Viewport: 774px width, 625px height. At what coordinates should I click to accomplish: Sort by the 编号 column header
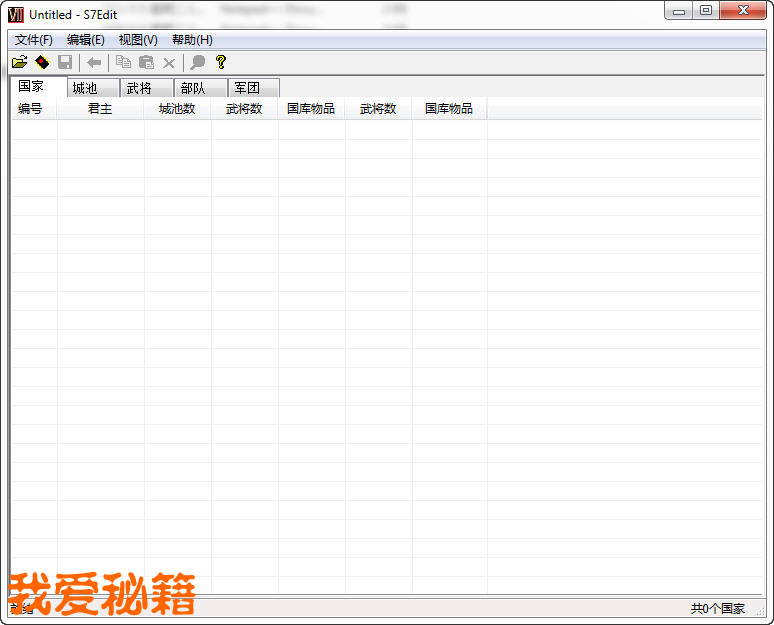31,109
